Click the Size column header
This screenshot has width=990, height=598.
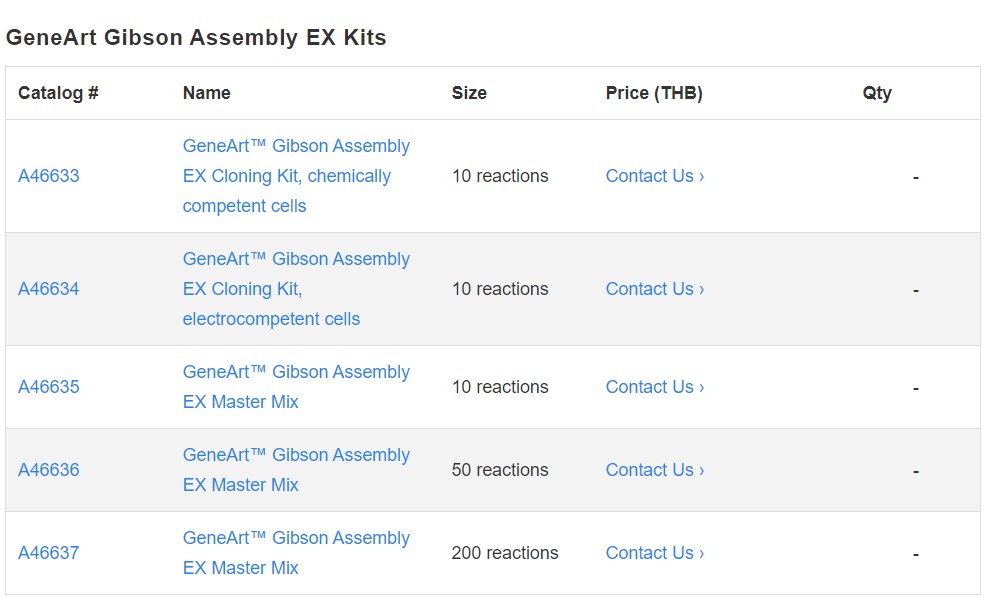pos(469,93)
